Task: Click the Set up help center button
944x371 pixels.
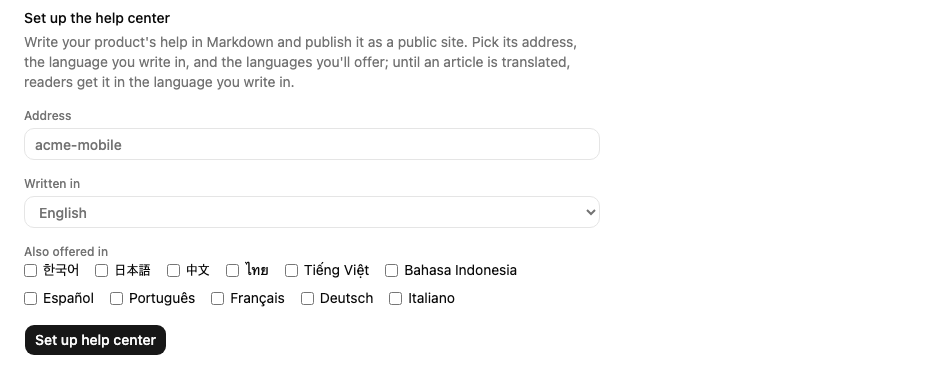Action: click(95, 340)
